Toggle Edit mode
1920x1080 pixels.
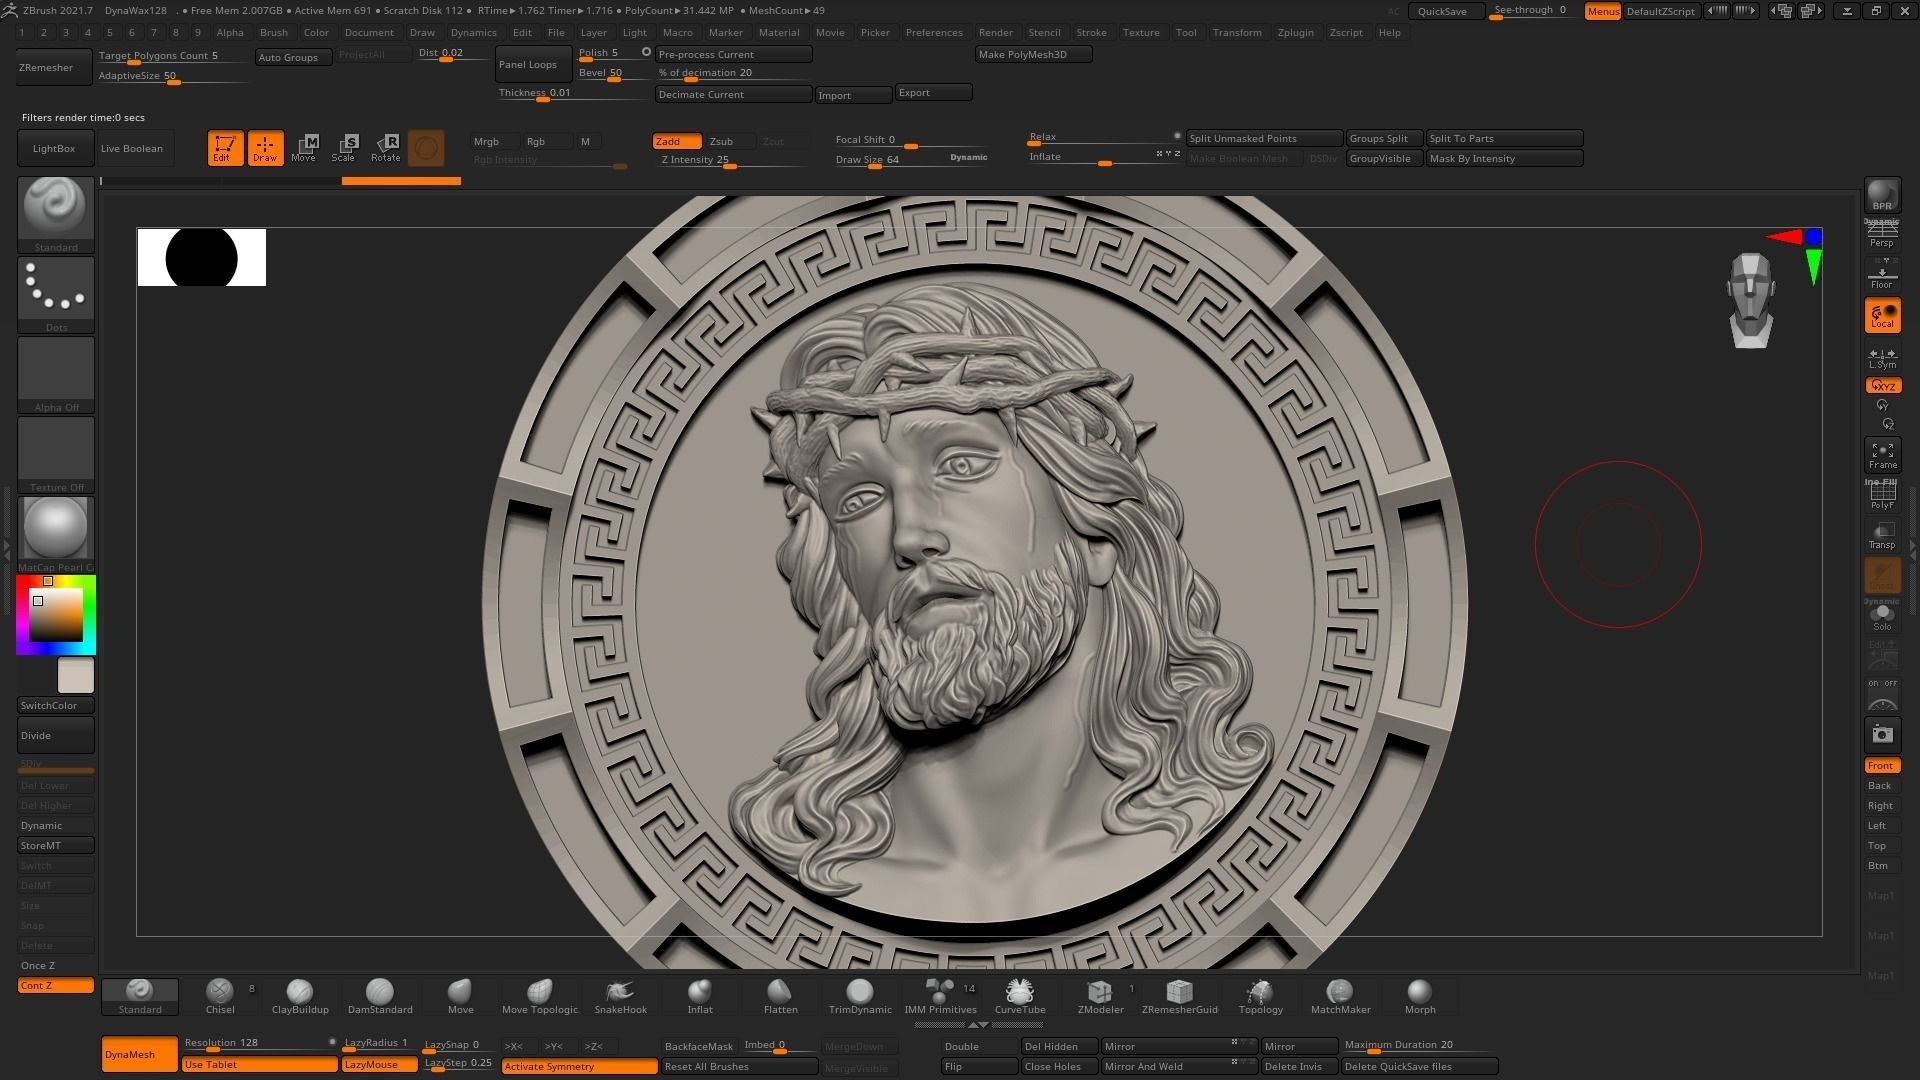coord(225,148)
